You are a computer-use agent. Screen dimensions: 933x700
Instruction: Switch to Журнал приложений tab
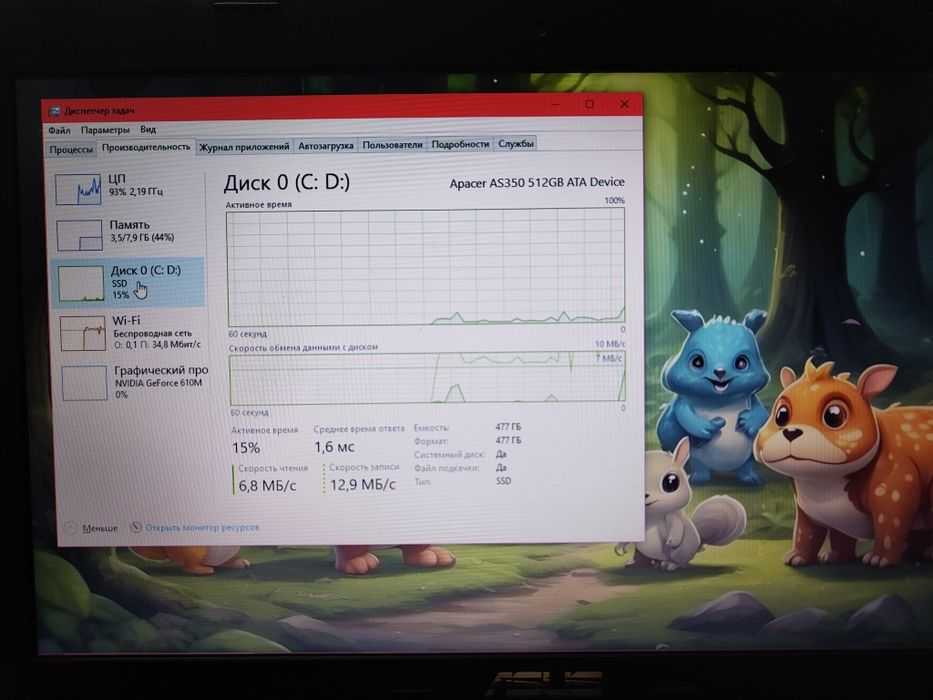tap(244, 146)
